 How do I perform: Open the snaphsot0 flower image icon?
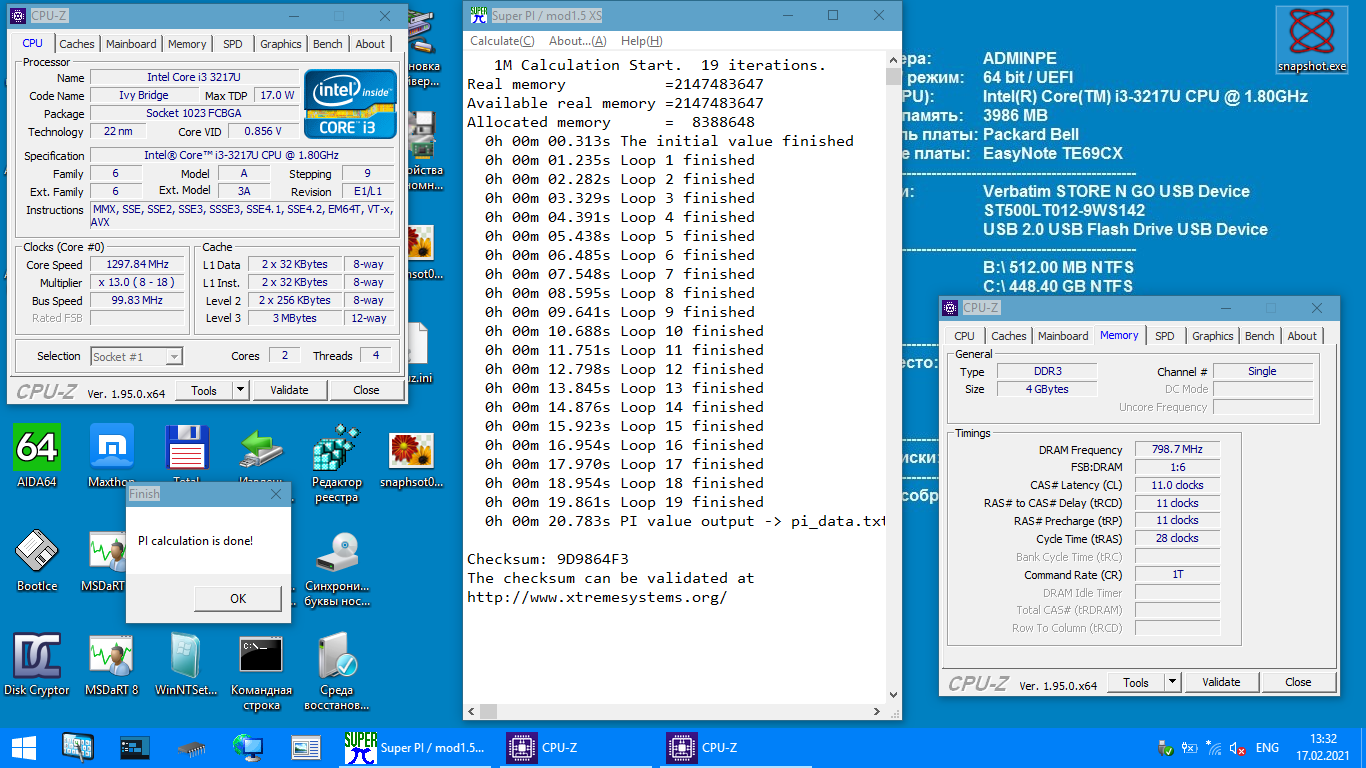(x=411, y=459)
